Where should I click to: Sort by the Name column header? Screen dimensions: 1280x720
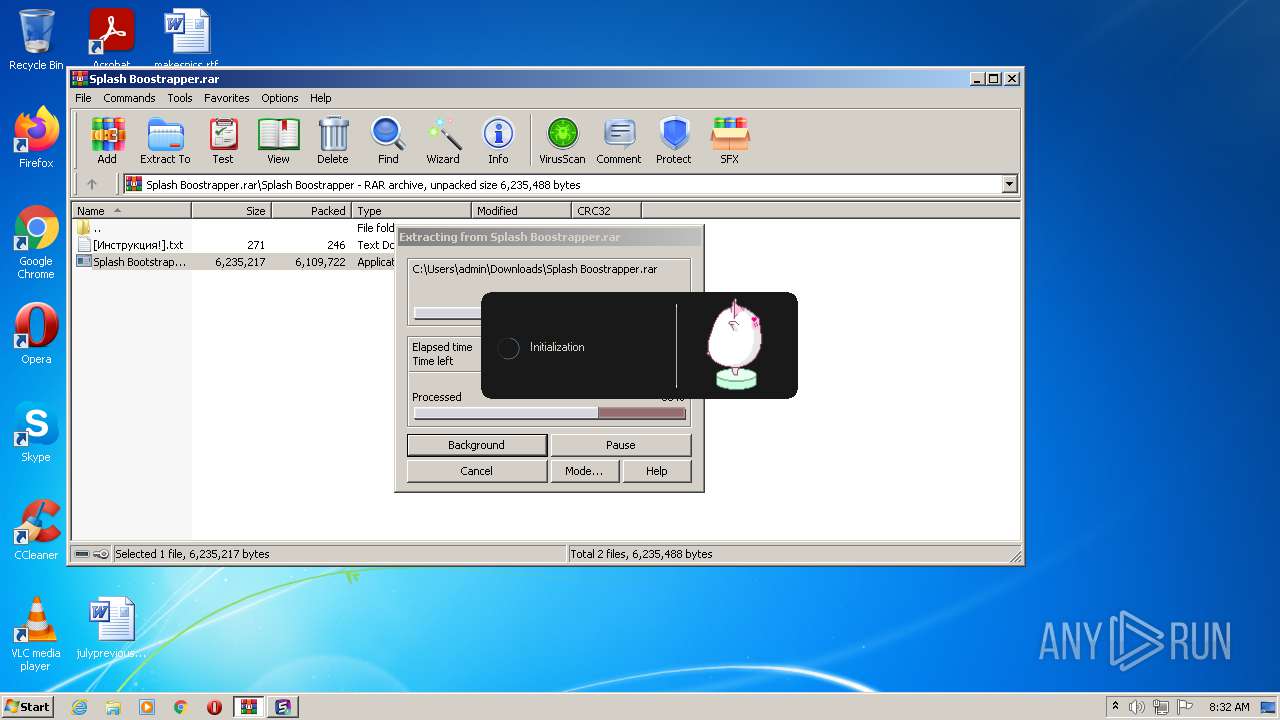131,211
